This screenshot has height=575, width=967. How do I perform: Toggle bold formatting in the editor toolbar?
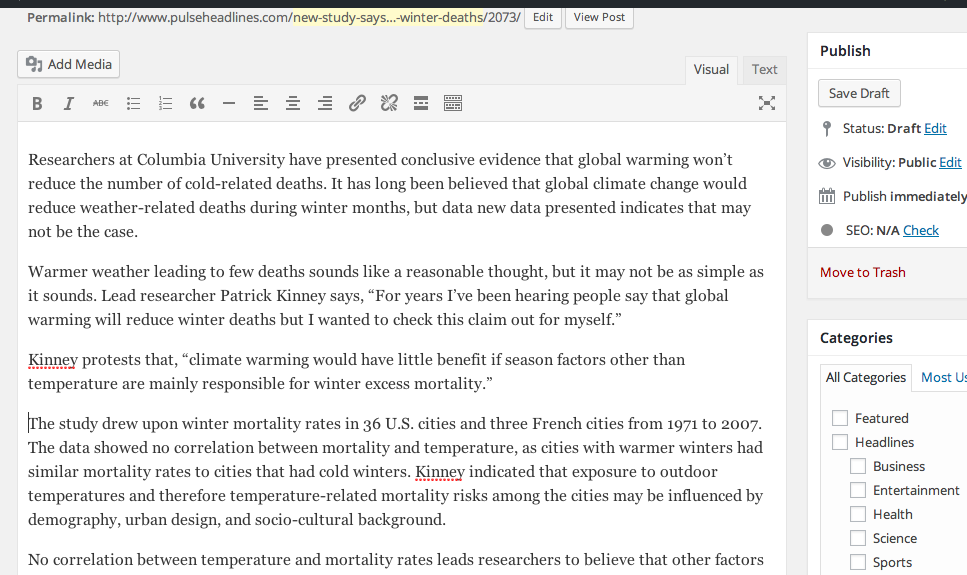click(x=37, y=103)
